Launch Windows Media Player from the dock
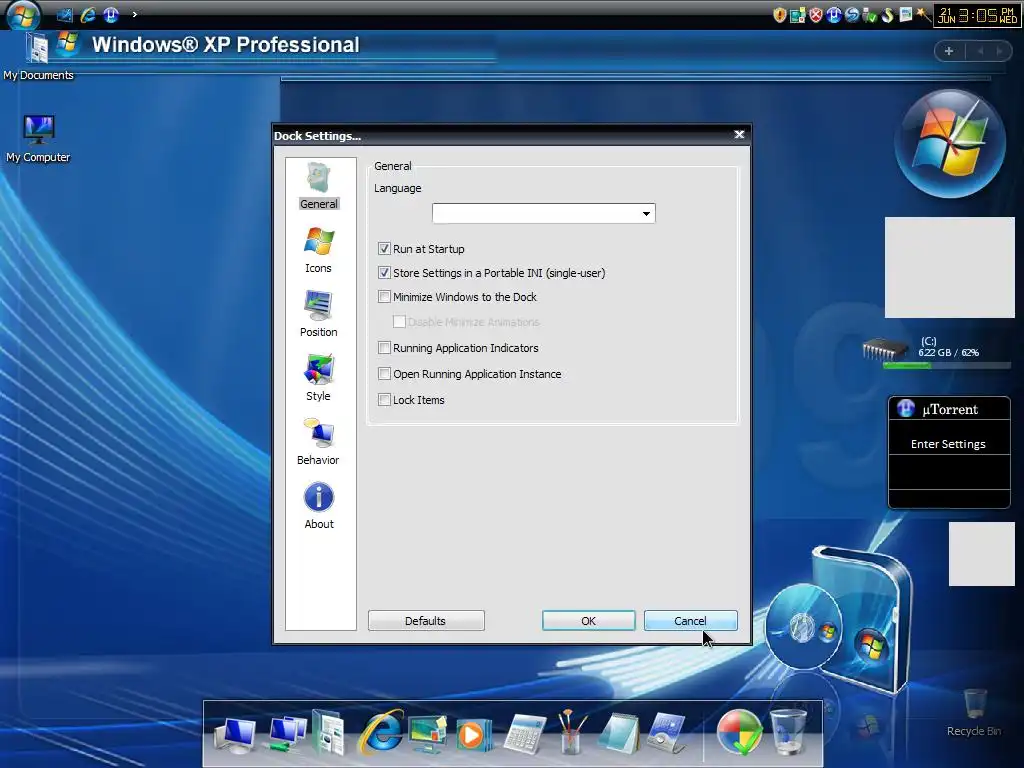Viewport: 1024px width, 768px height. (x=473, y=734)
